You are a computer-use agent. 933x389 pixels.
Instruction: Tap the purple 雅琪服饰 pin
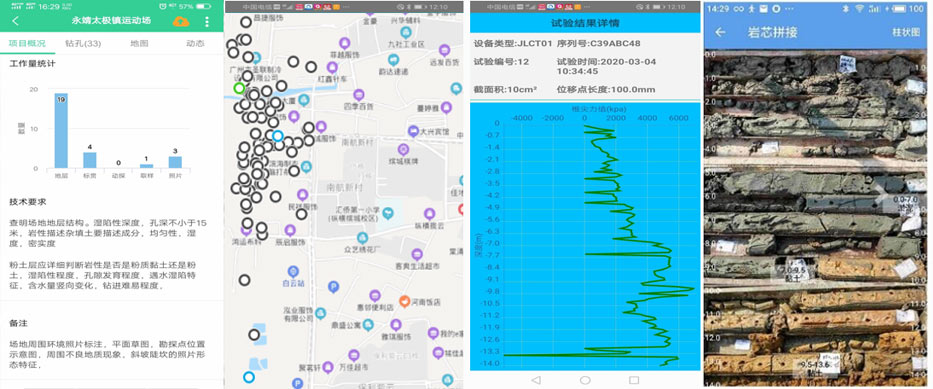pyautogui.click(x=396, y=325)
